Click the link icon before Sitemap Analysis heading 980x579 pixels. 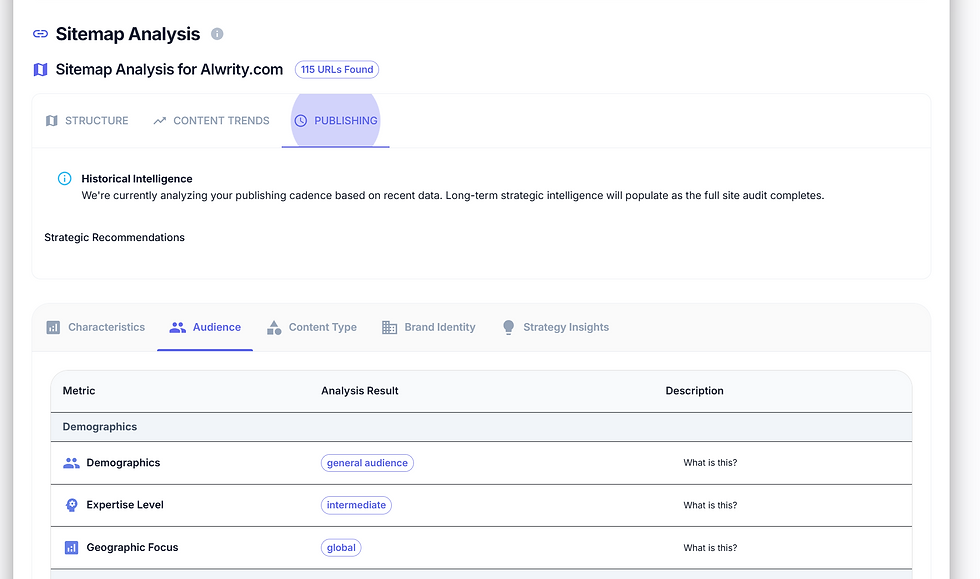click(41, 34)
